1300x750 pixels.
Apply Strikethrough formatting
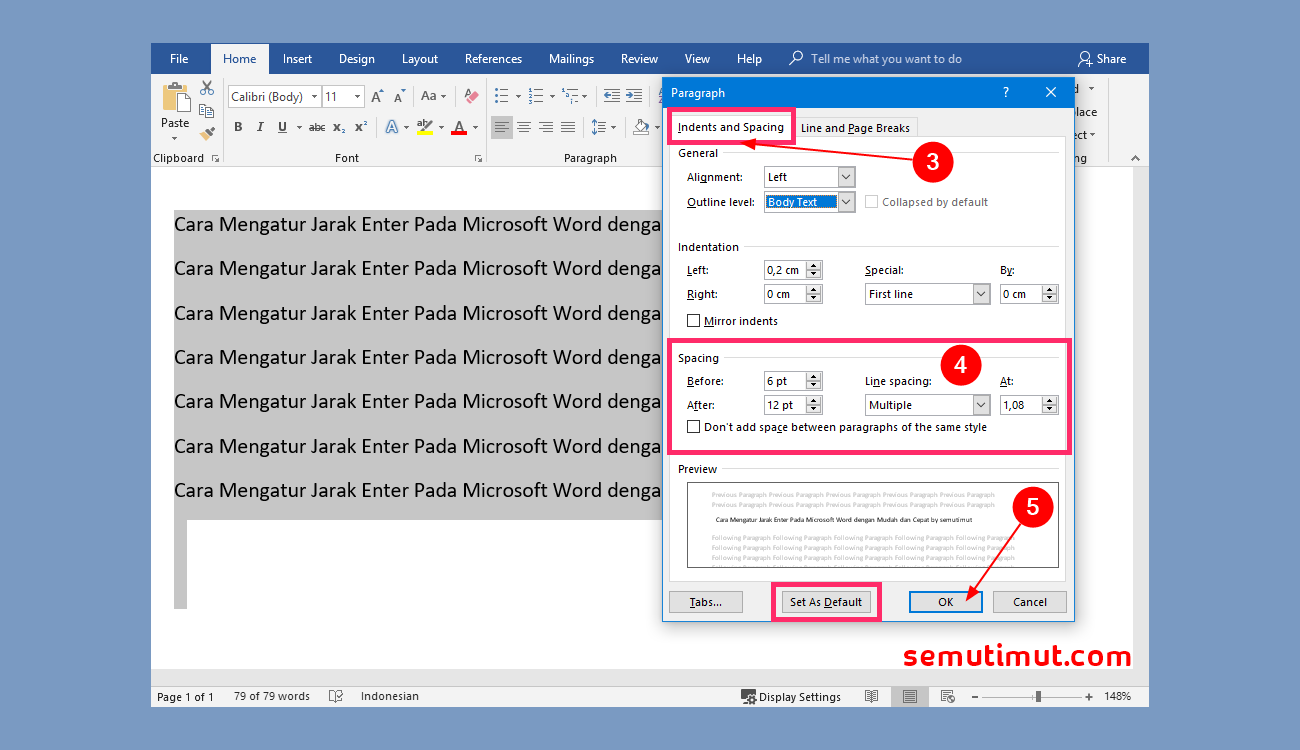[317, 127]
